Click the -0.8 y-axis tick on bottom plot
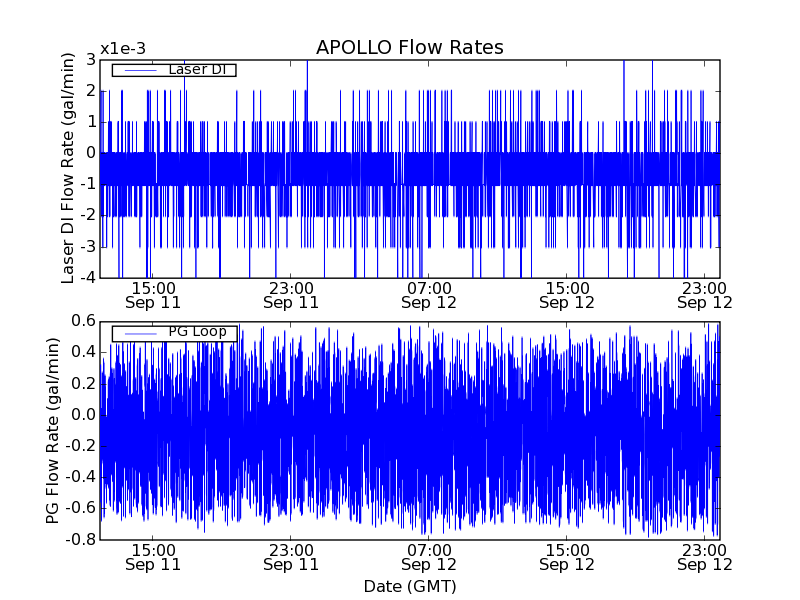This screenshot has height=600, width=800. [x=81, y=539]
